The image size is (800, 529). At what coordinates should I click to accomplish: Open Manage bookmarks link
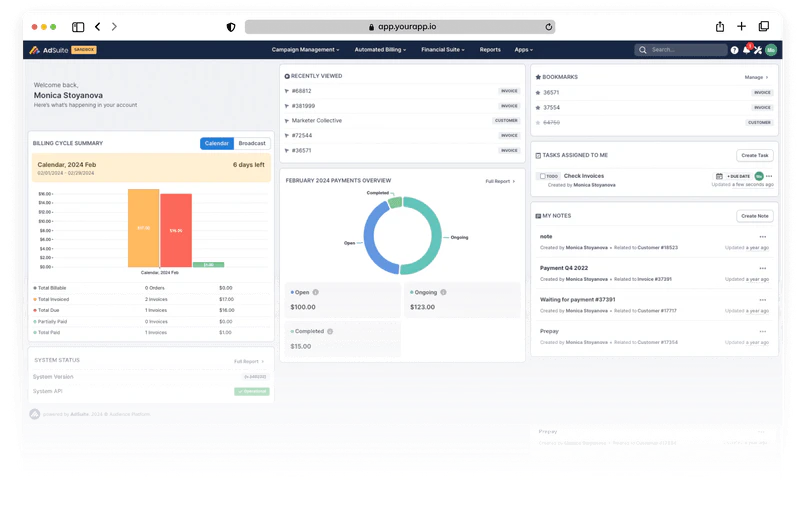tap(756, 78)
